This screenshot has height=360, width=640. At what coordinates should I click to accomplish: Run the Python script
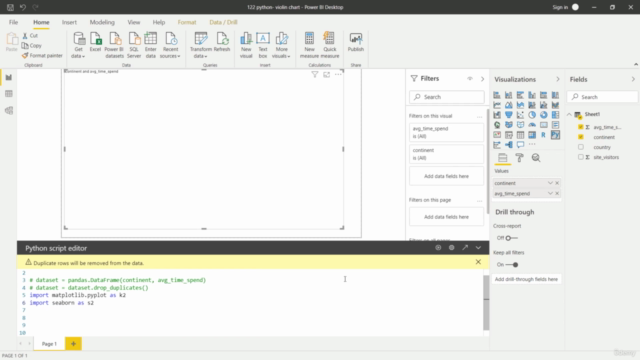point(438,247)
